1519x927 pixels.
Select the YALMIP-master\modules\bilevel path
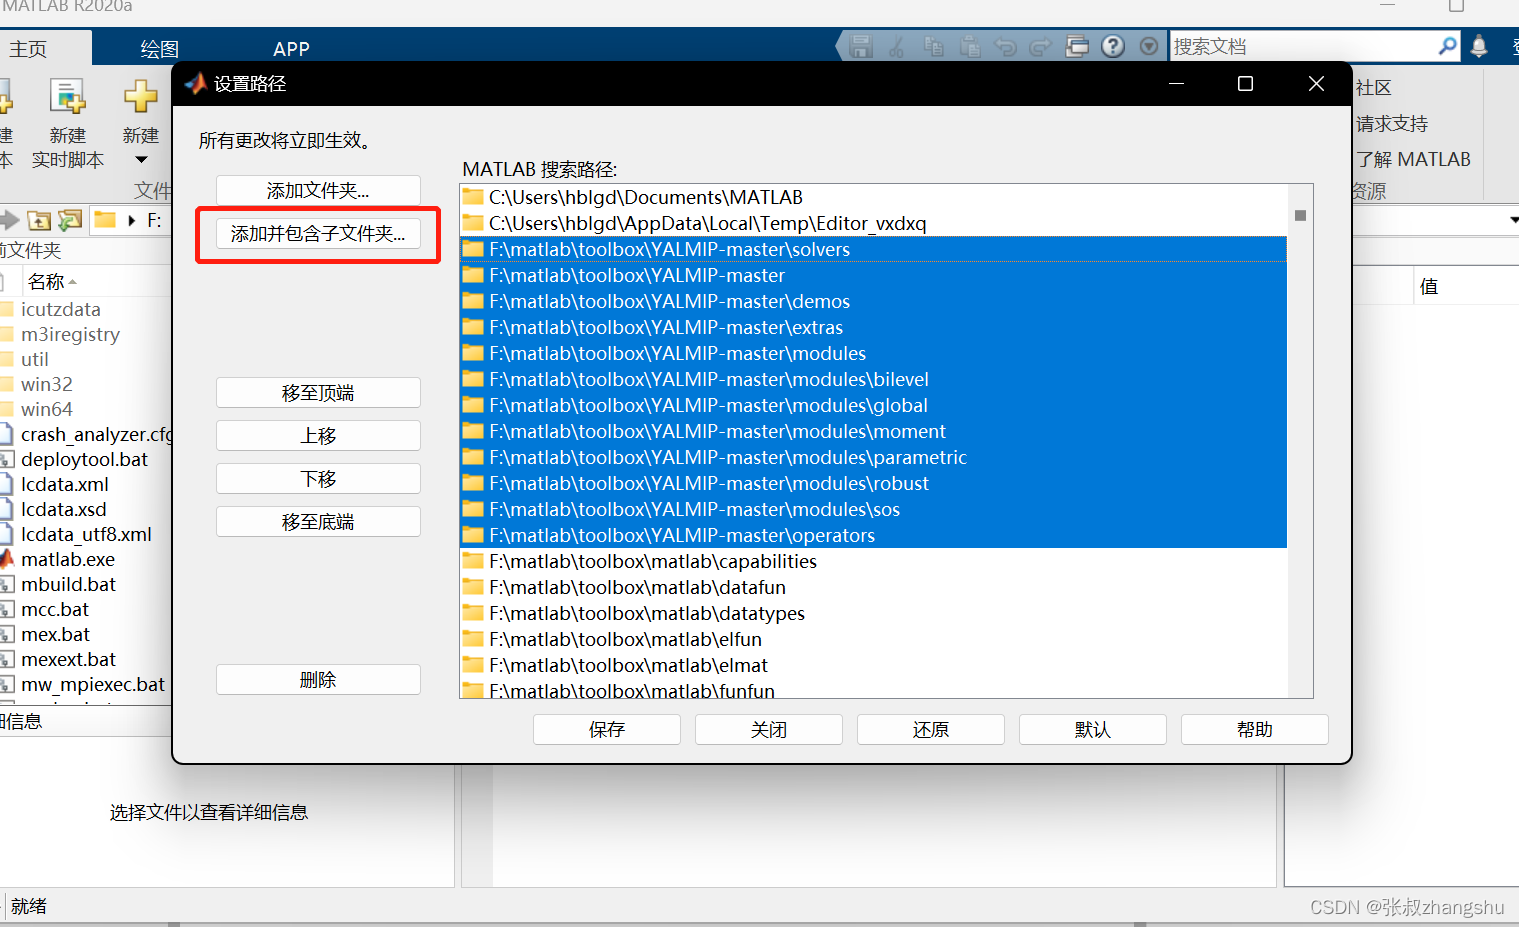(873, 379)
